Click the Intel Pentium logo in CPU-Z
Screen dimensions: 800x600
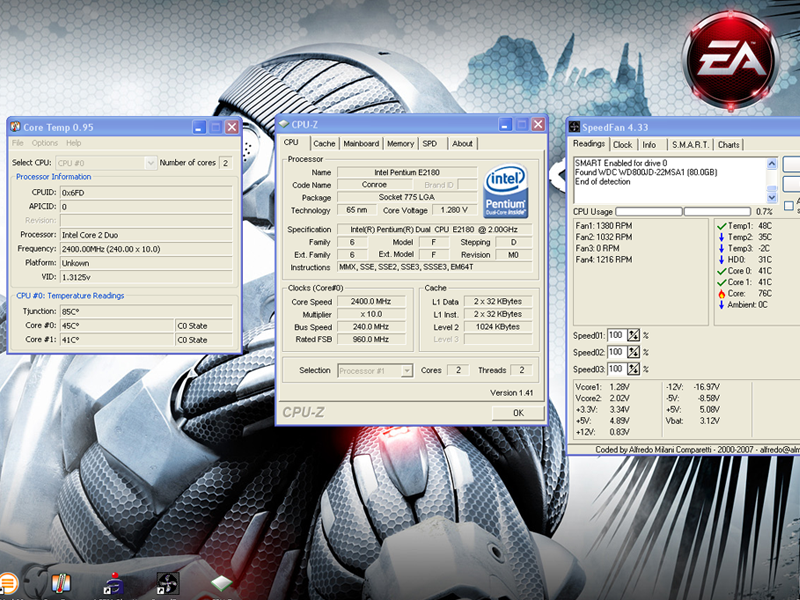coord(505,191)
